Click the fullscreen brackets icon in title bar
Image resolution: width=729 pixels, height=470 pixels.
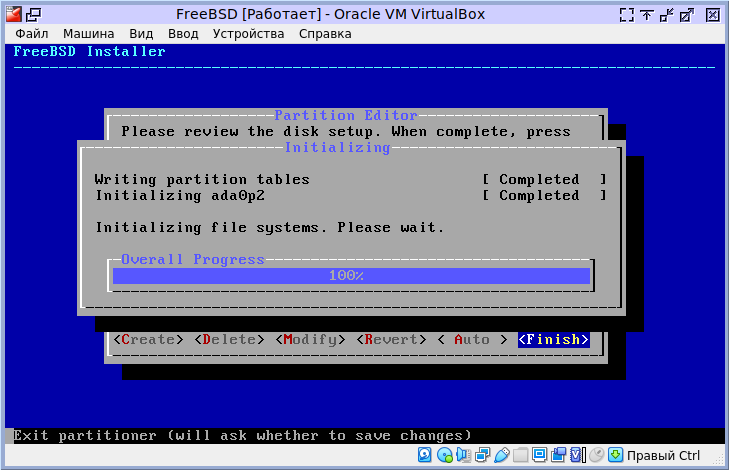click(627, 15)
